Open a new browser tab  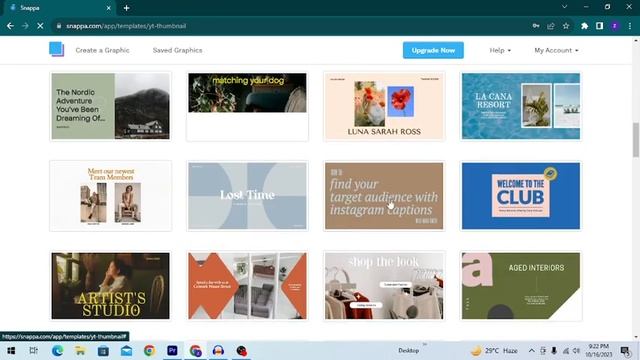(127, 8)
